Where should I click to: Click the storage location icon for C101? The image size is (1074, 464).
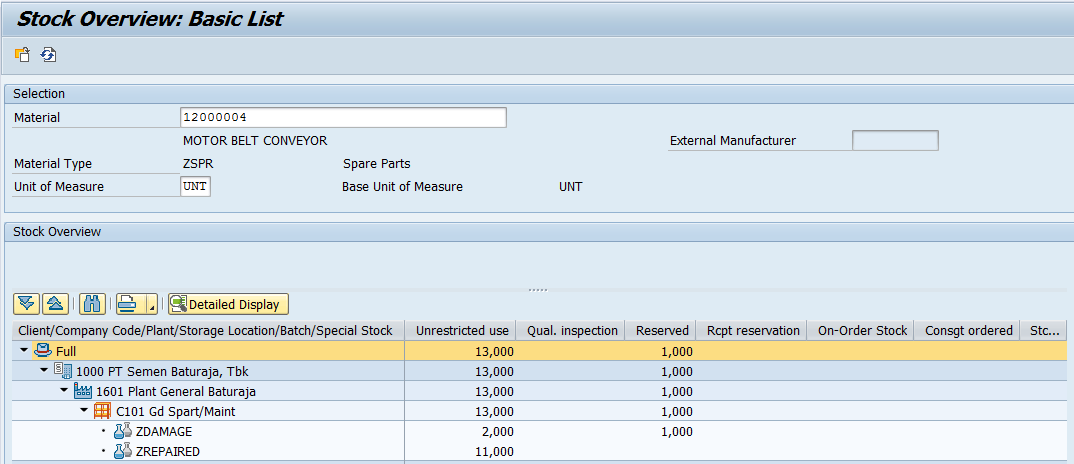(102, 411)
